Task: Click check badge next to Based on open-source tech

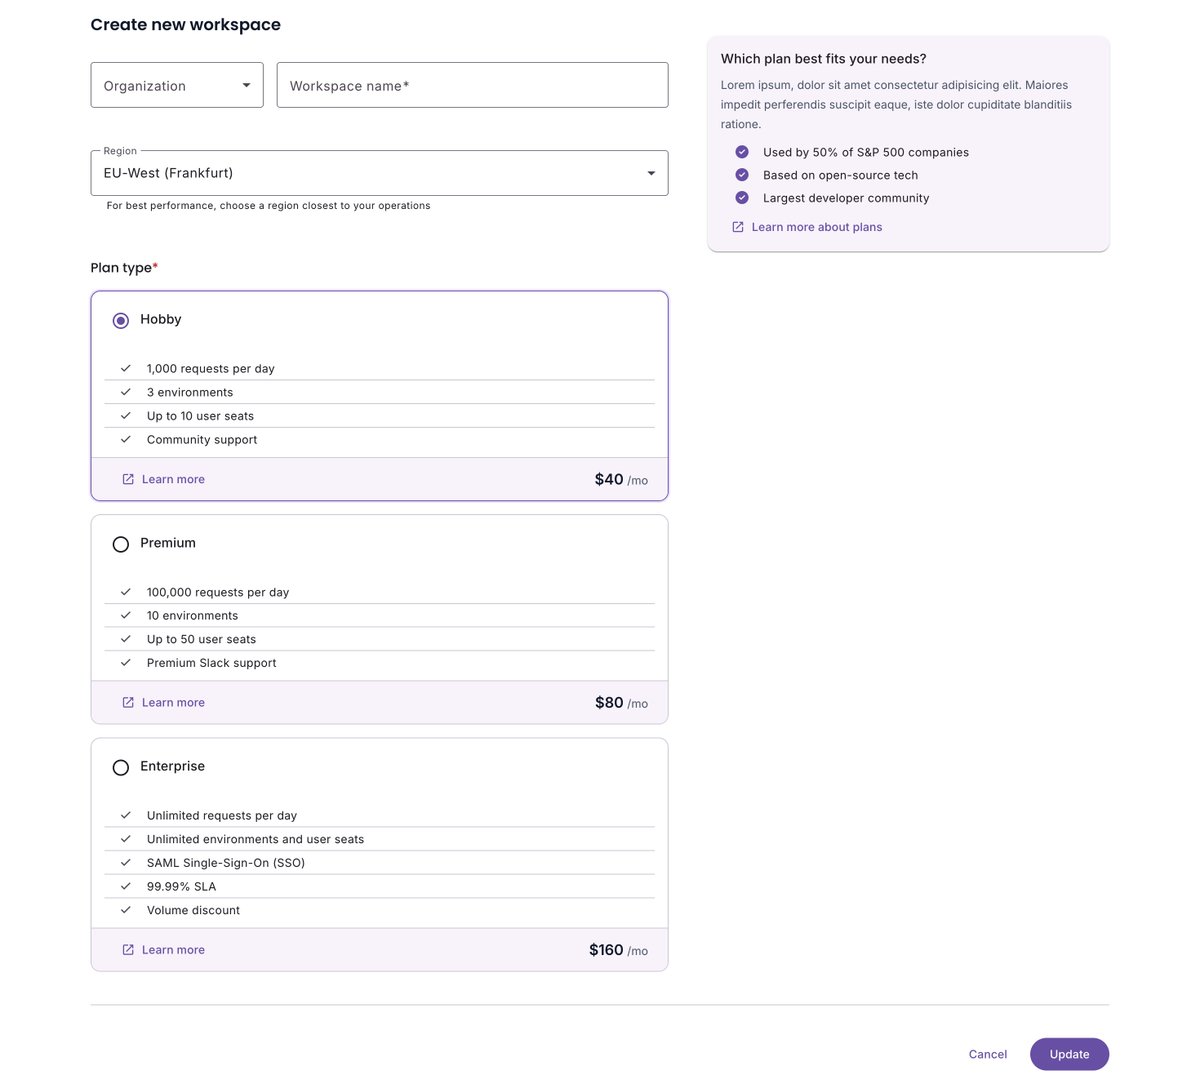Action: pyautogui.click(x=742, y=175)
